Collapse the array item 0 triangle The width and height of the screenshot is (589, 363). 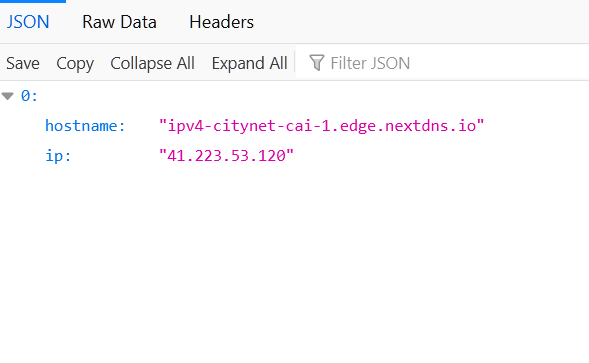coord(8,96)
